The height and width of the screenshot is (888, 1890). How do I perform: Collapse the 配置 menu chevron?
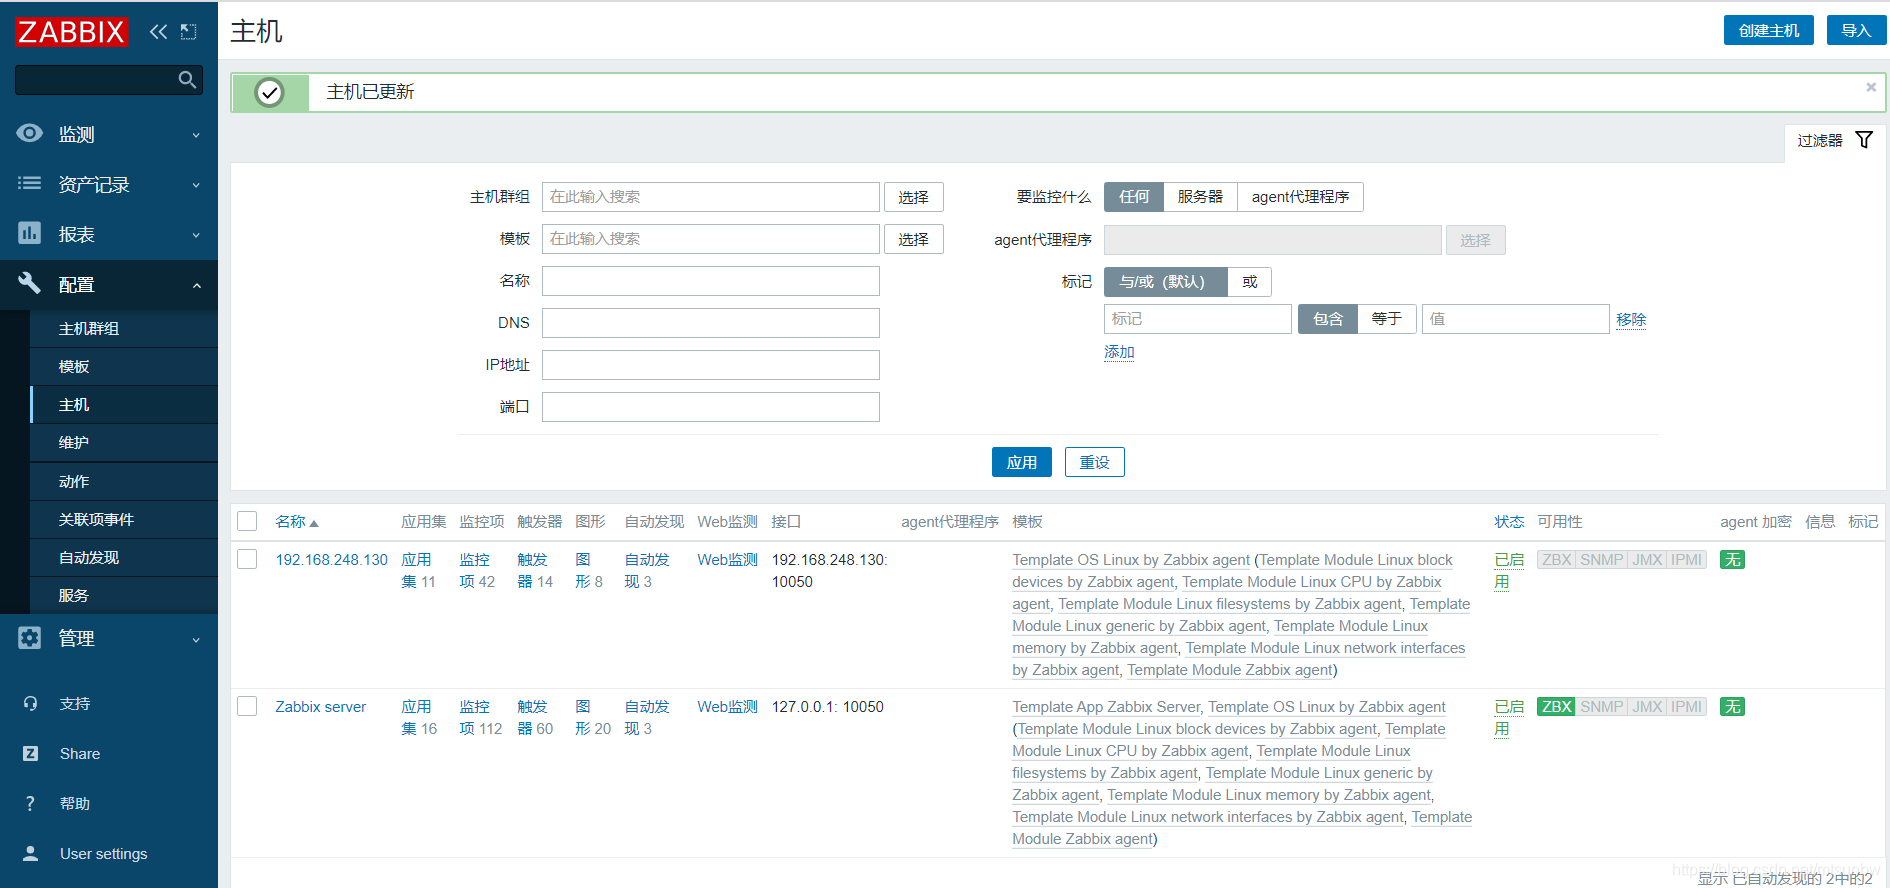pyautogui.click(x=196, y=286)
